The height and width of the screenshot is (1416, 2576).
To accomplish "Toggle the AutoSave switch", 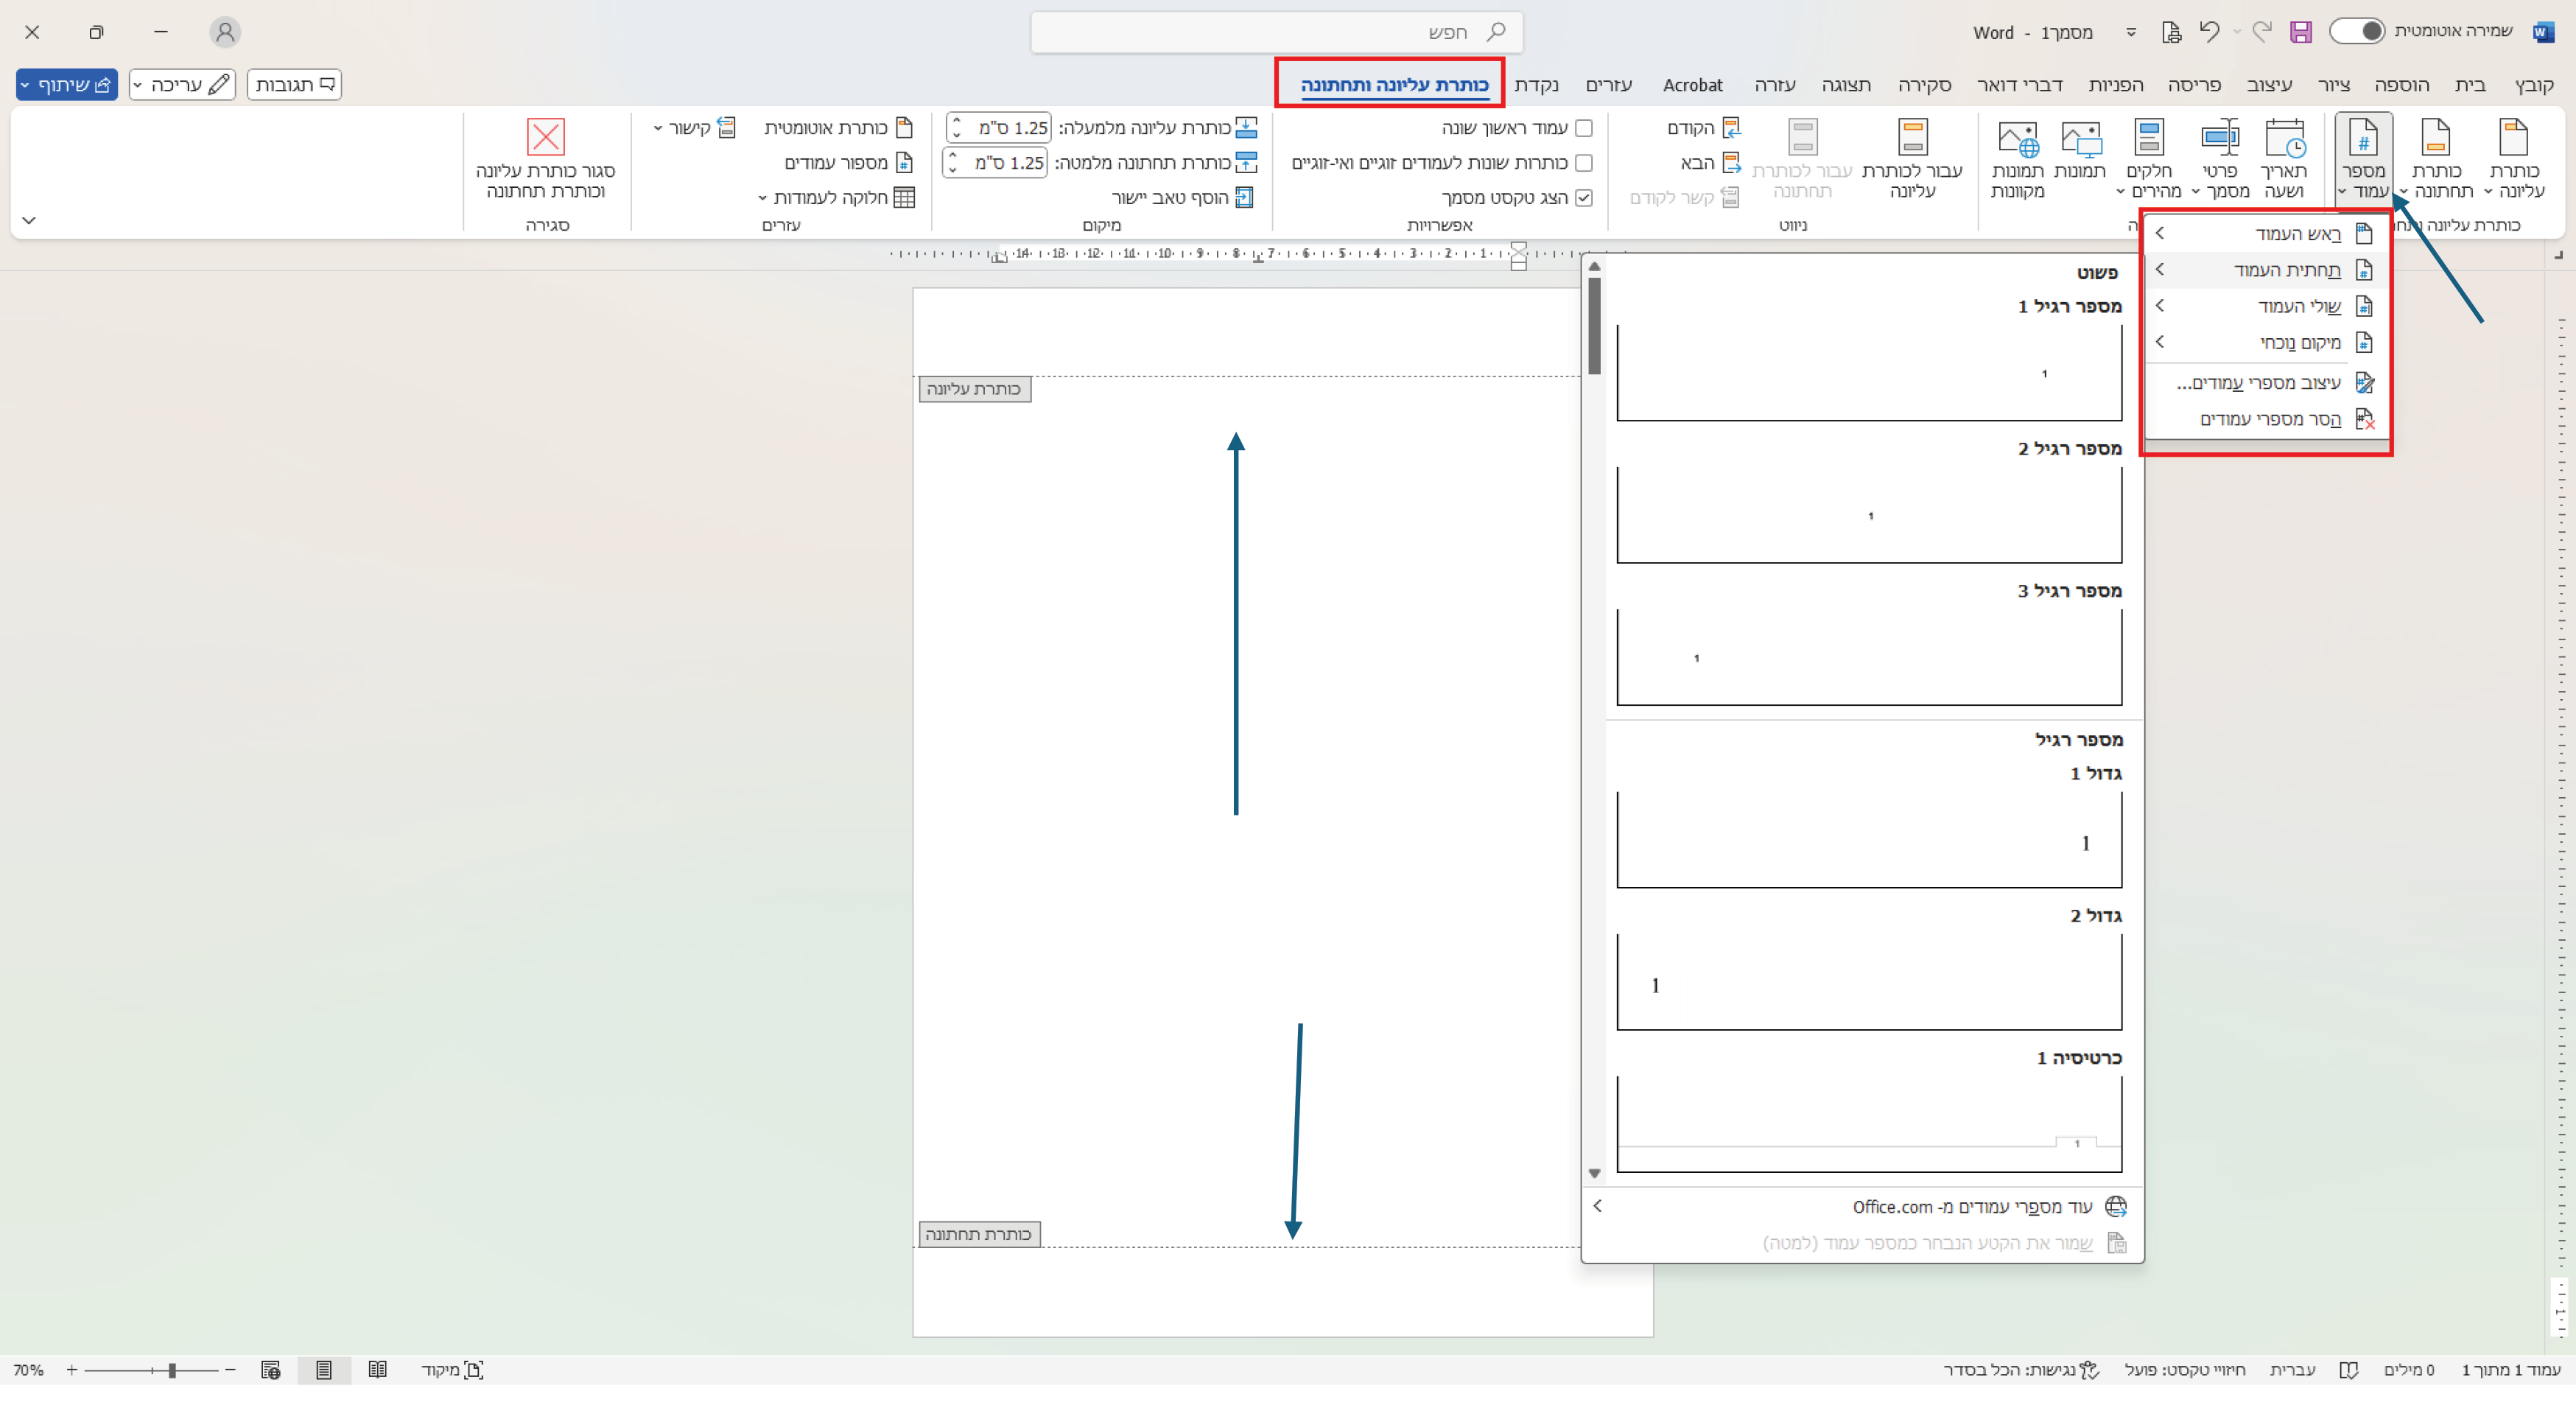I will tap(2357, 32).
